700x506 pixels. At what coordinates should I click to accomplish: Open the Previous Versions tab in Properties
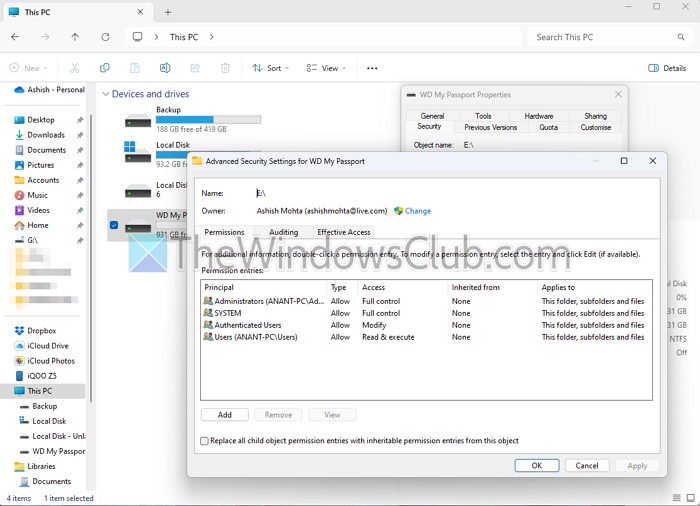[491, 127]
